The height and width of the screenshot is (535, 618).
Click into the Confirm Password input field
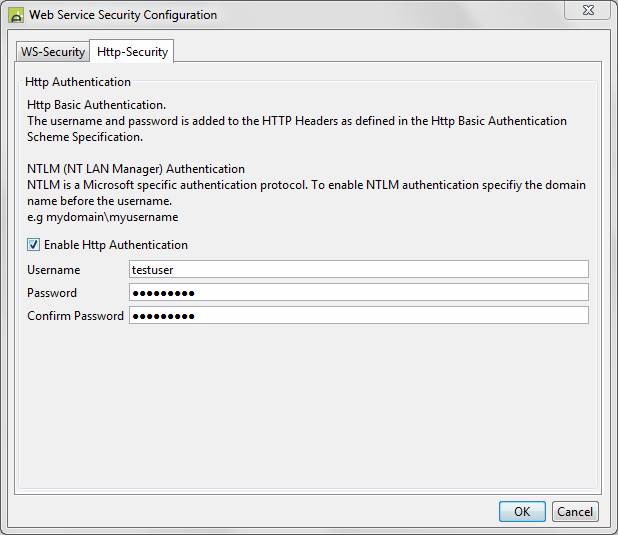(358, 315)
